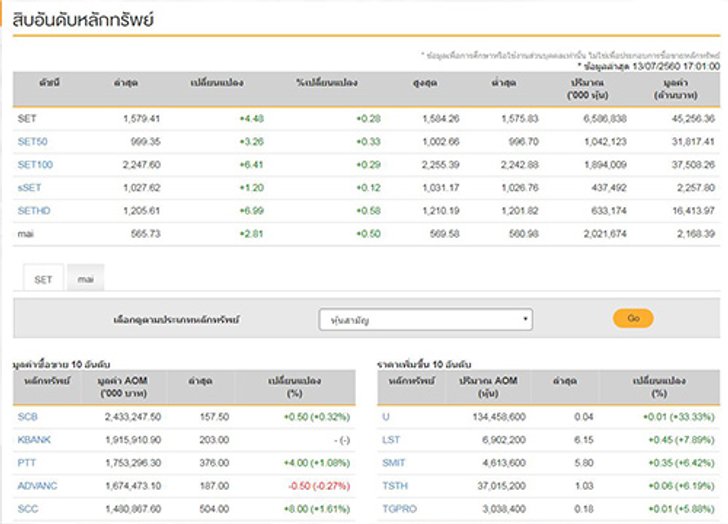Open the SCB stock link
This screenshot has width=728, height=524.
point(27,417)
